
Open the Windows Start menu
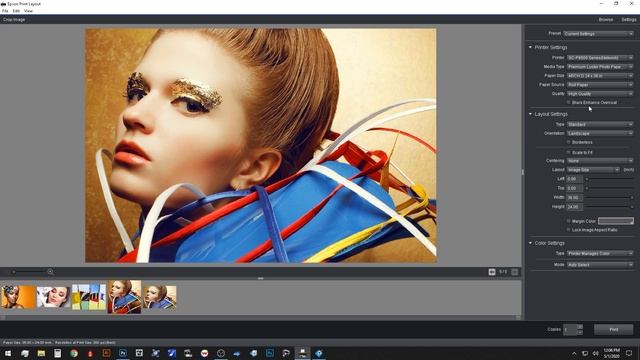point(8,353)
